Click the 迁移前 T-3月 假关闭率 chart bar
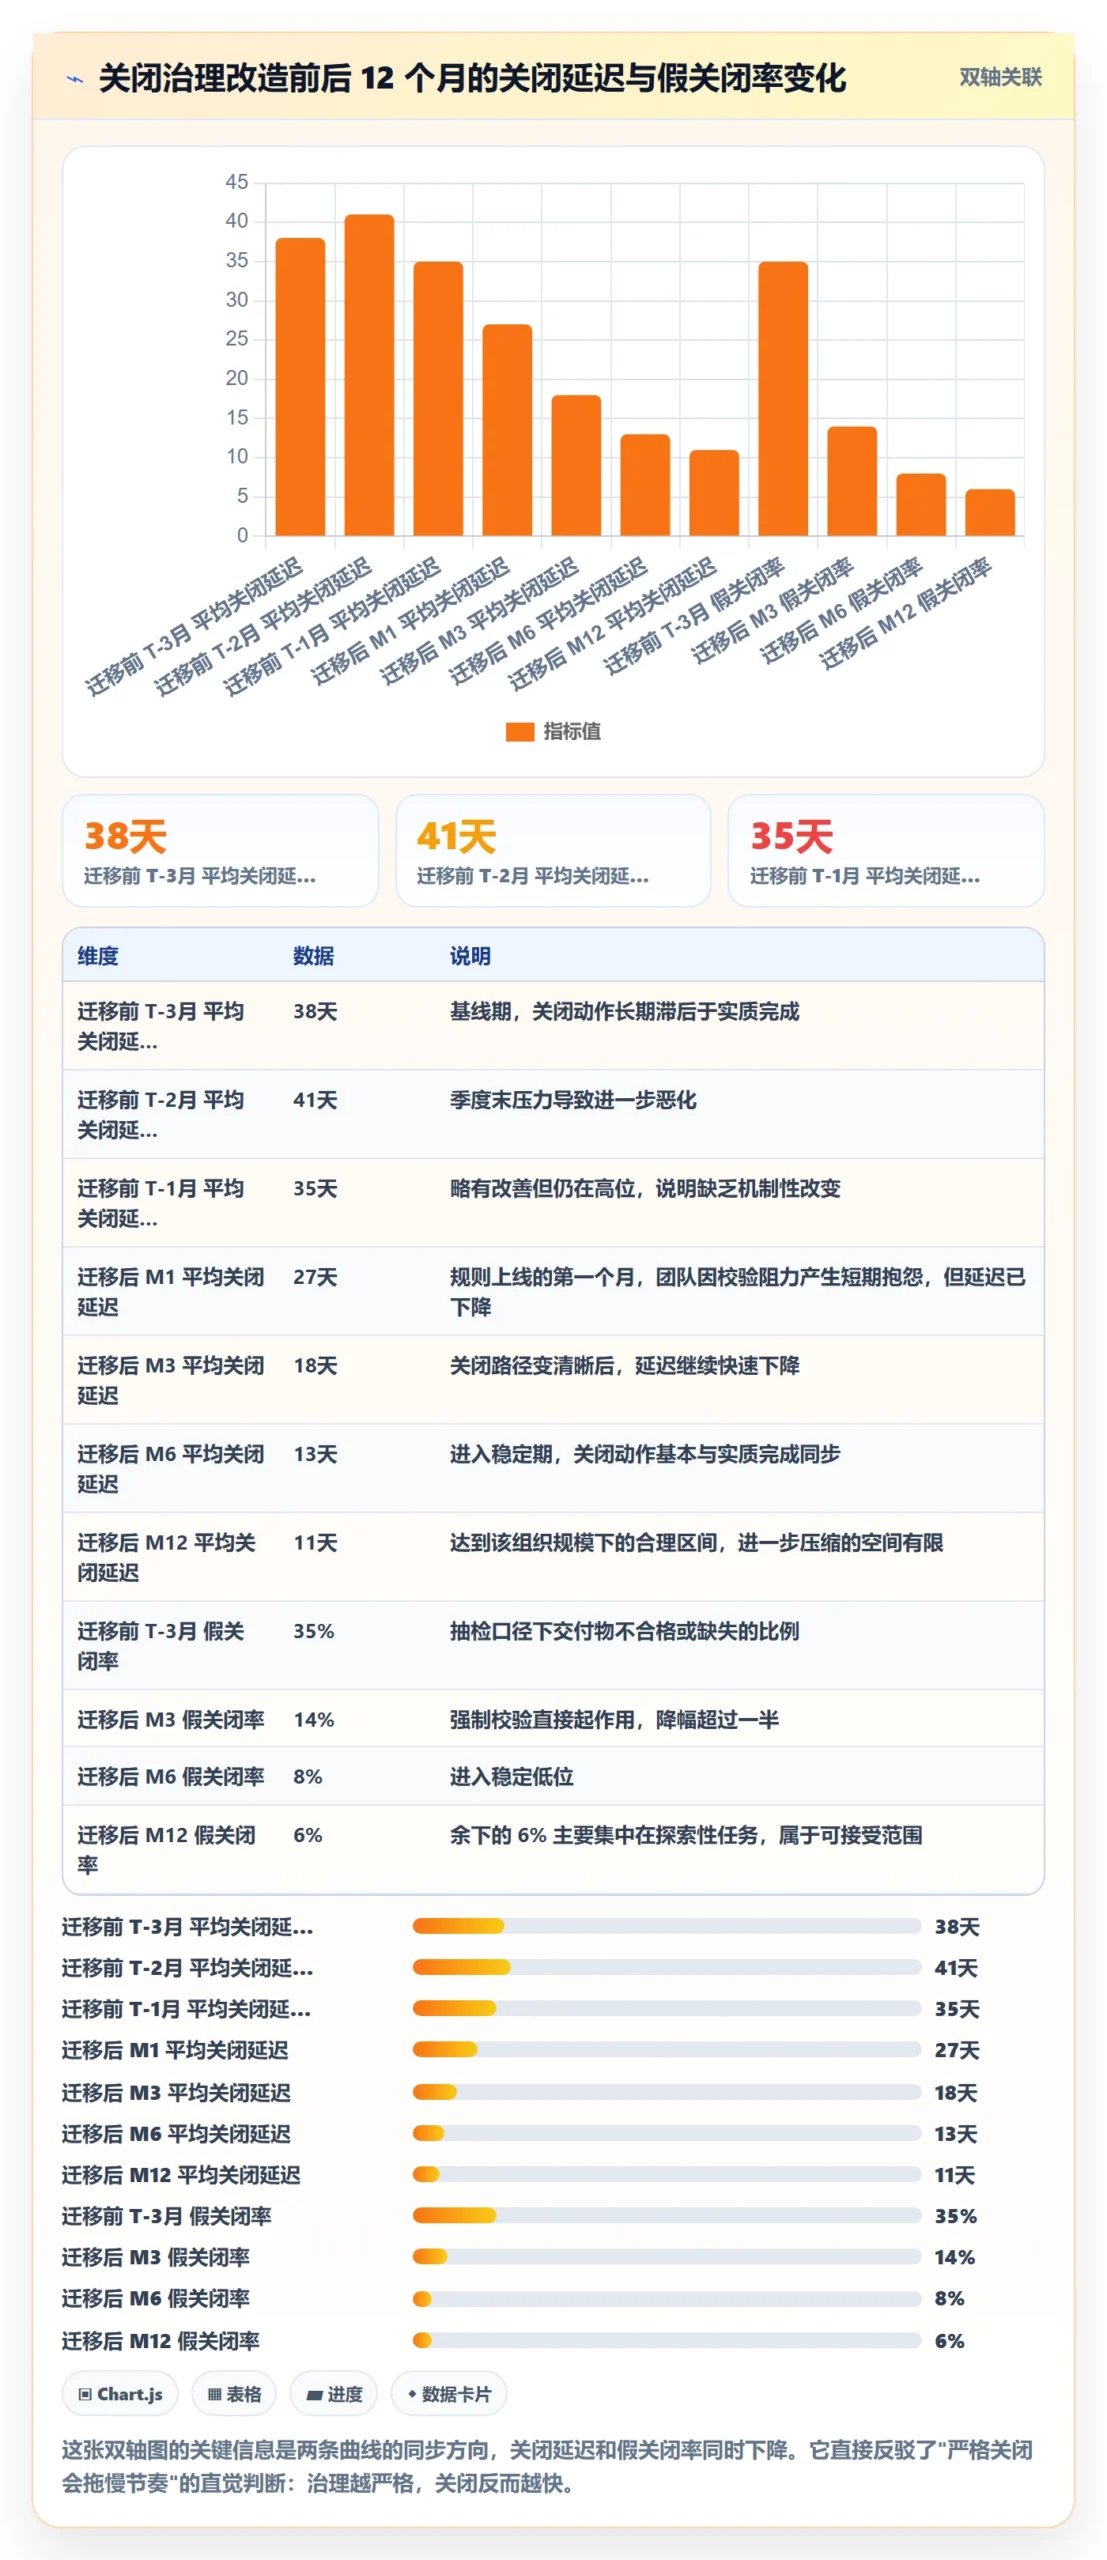 click(x=783, y=398)
